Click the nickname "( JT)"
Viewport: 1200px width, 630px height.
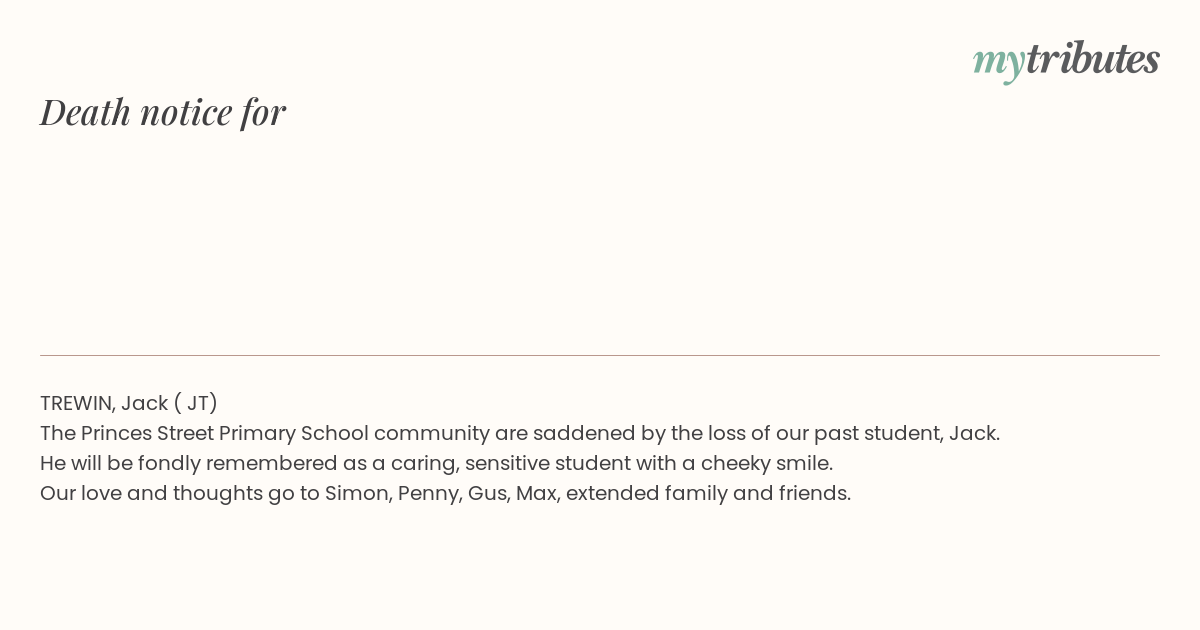(196, 403)
